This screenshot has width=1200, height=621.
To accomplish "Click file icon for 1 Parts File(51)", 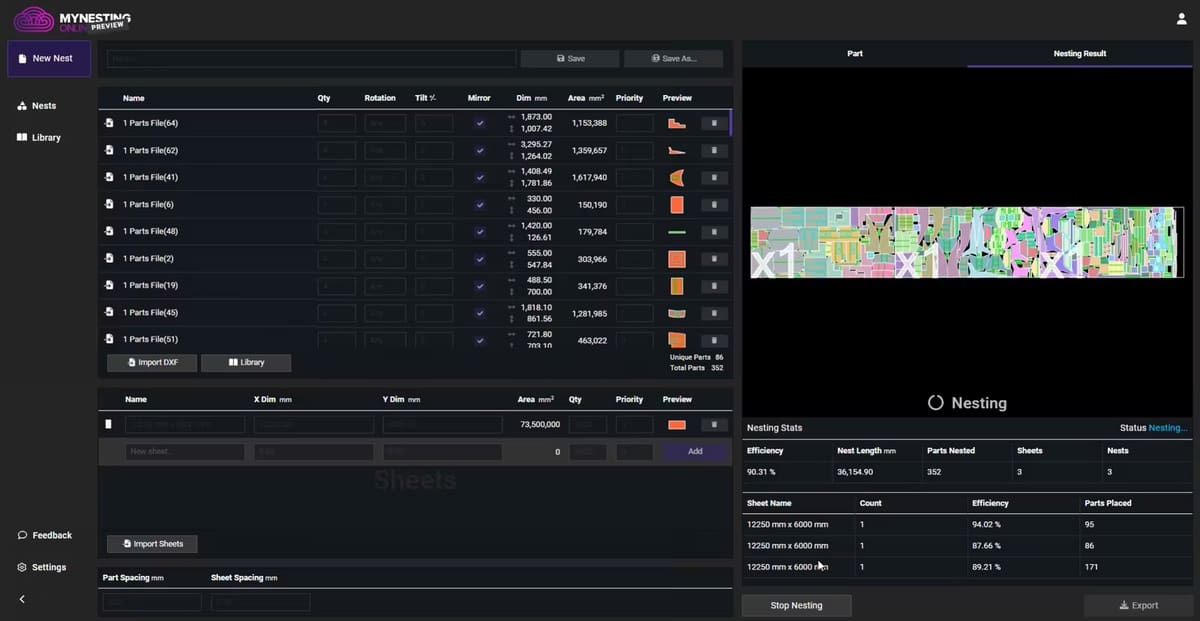I will (109, 339).
